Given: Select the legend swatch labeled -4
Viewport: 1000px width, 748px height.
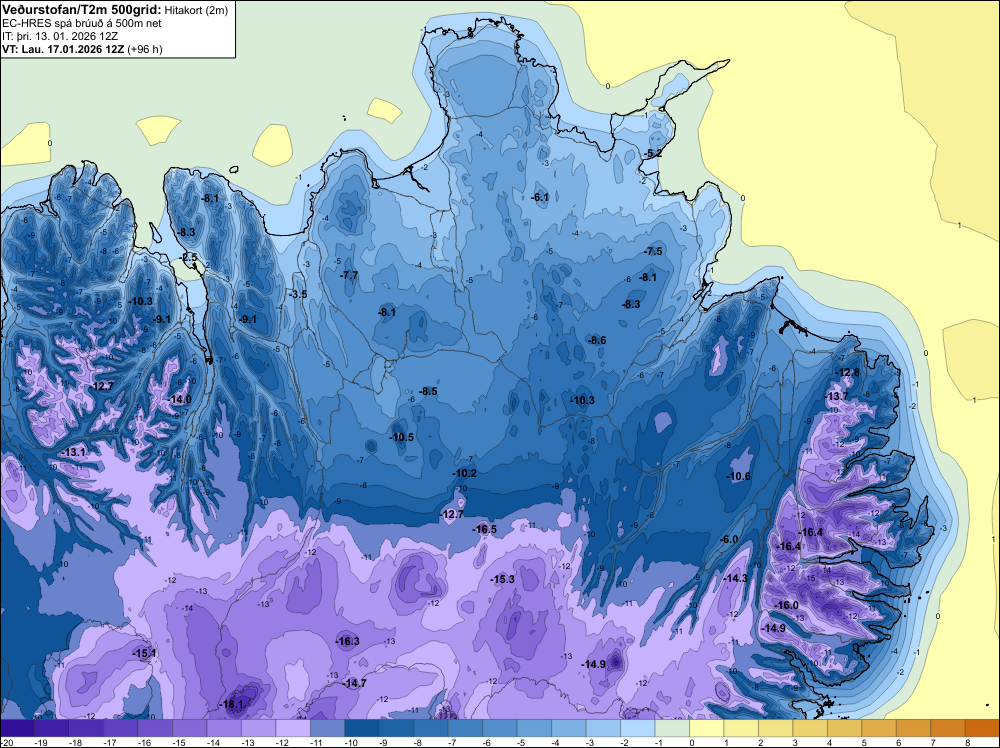Looking at the screenshot, I should (x=569, y=728).
